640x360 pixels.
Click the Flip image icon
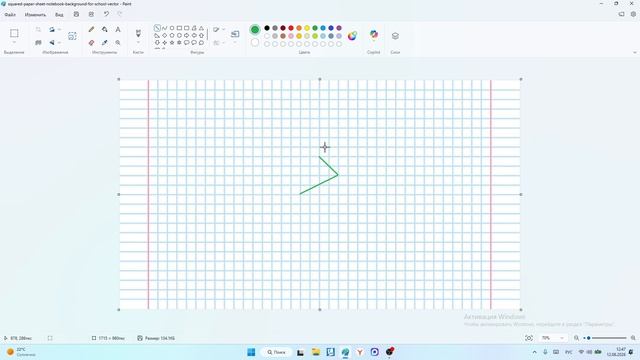coord(52,42)
